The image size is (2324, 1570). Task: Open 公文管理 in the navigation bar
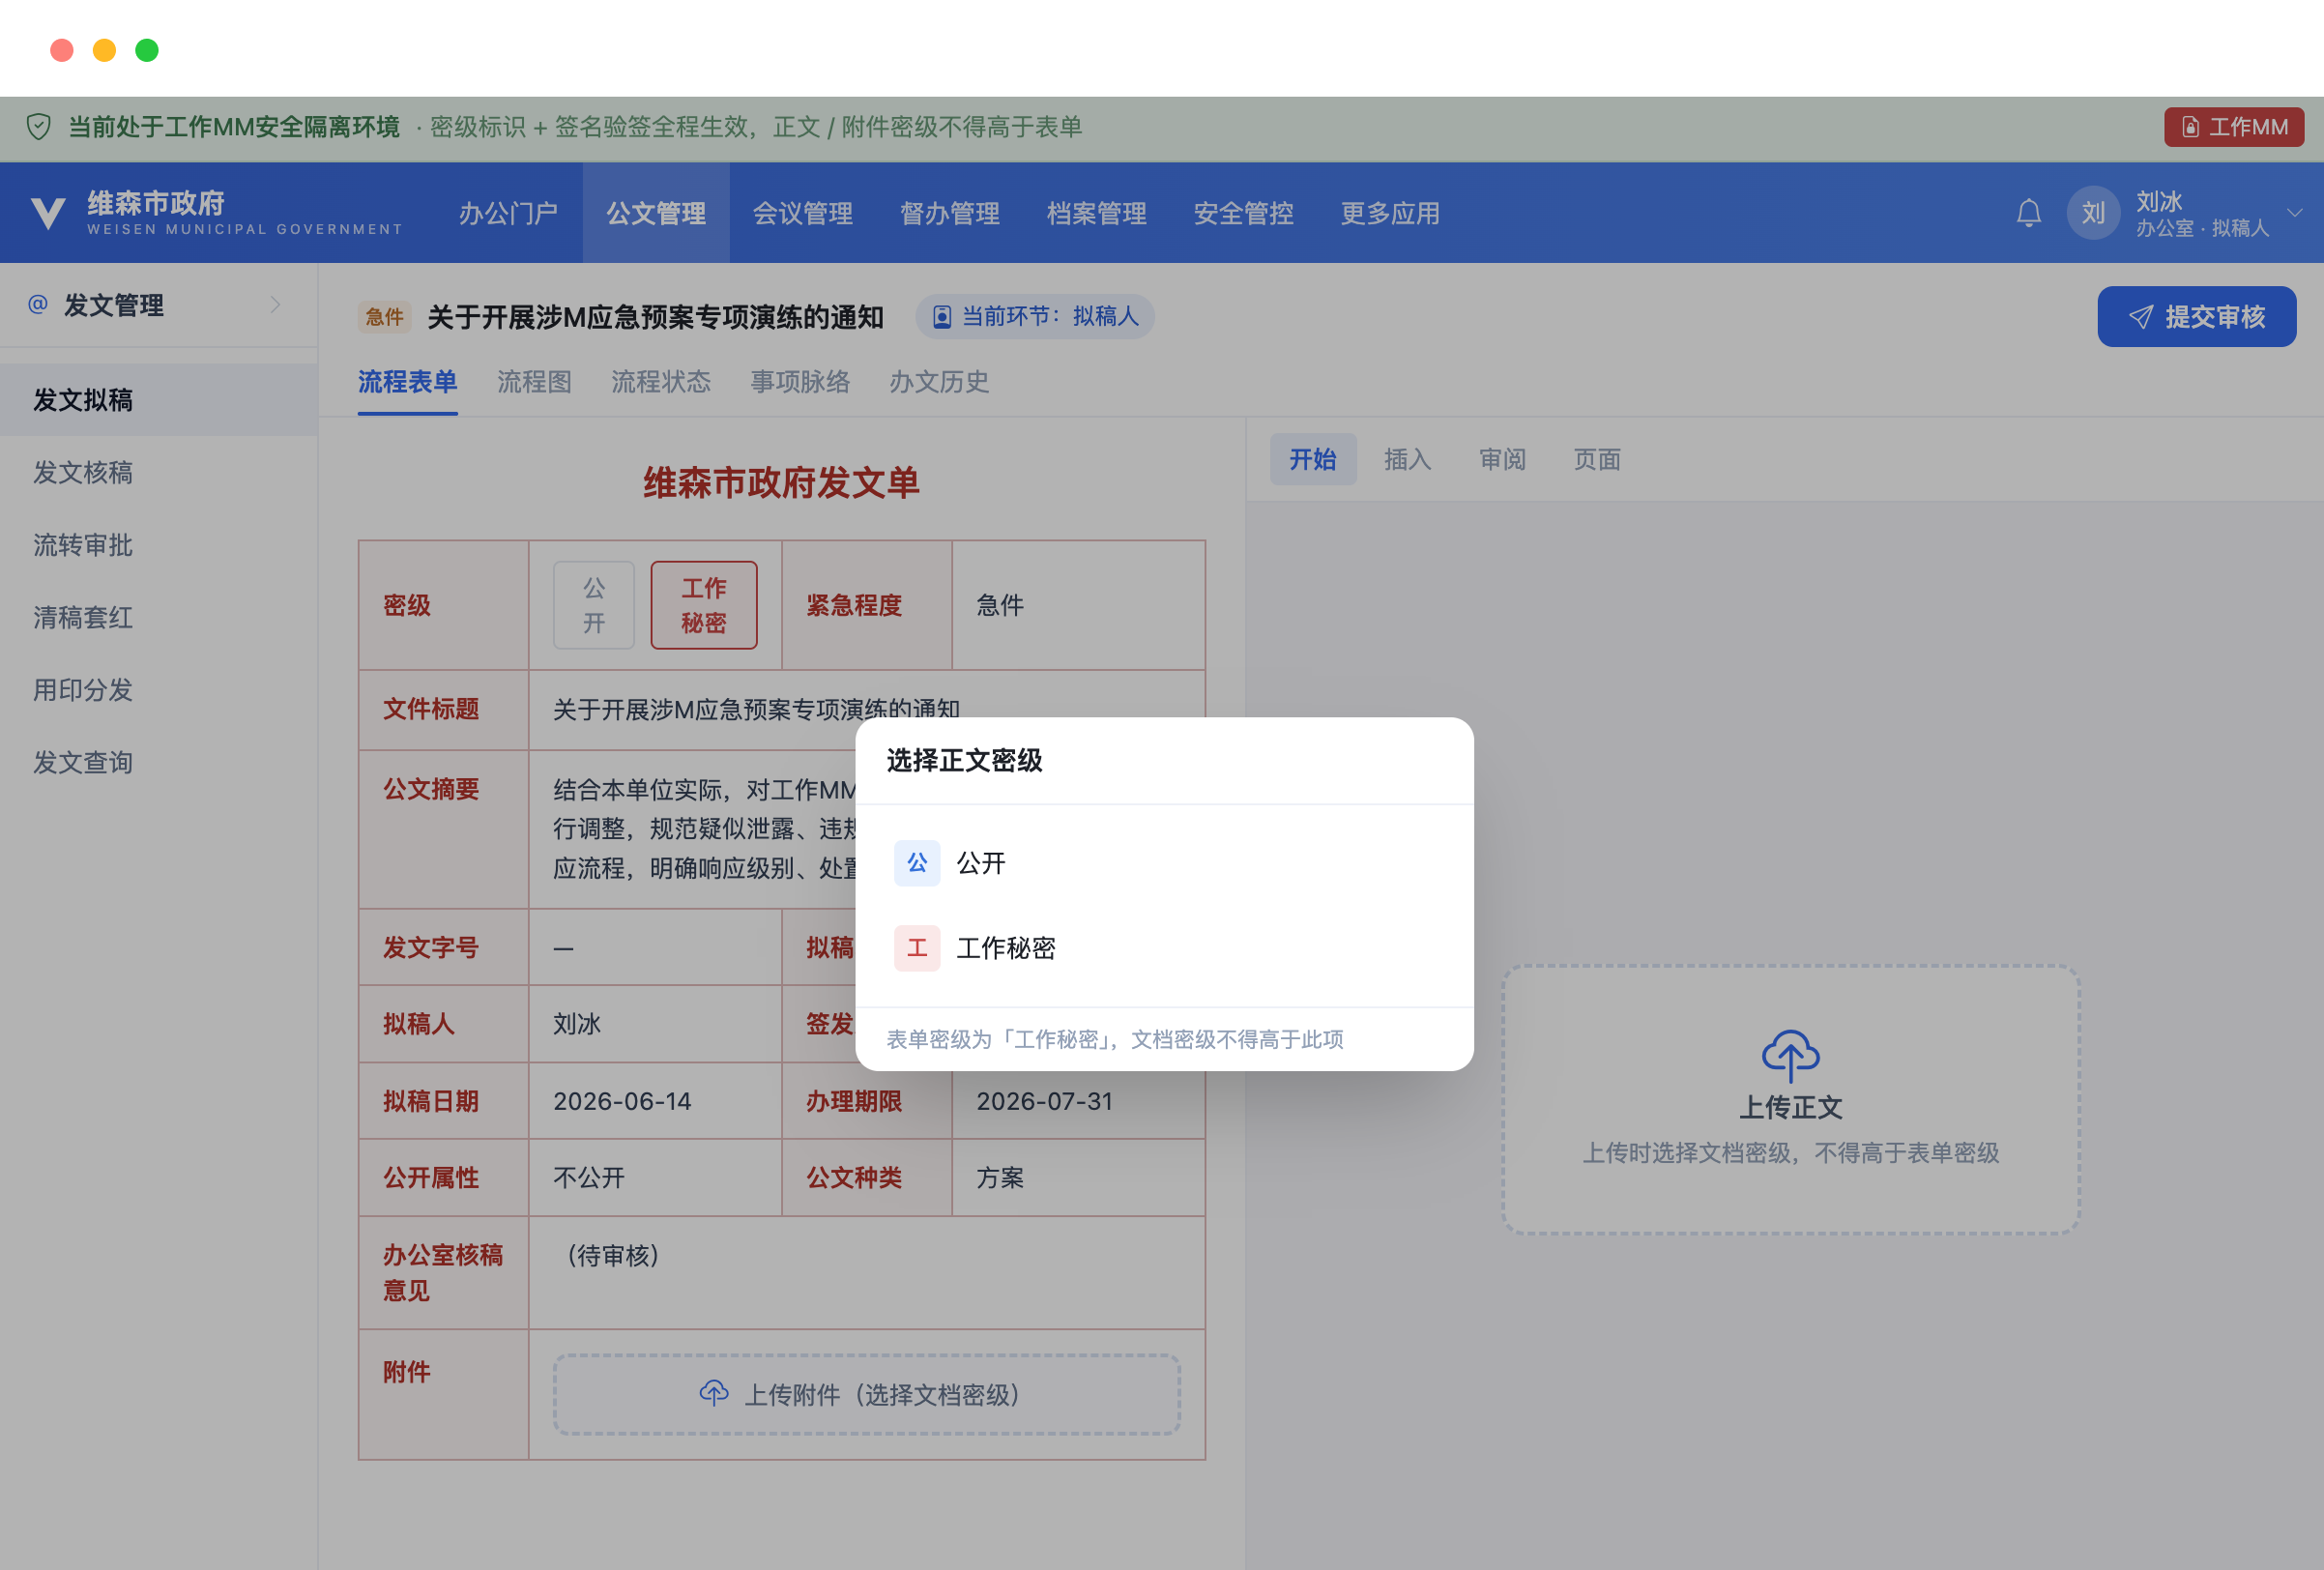[656, 213]
